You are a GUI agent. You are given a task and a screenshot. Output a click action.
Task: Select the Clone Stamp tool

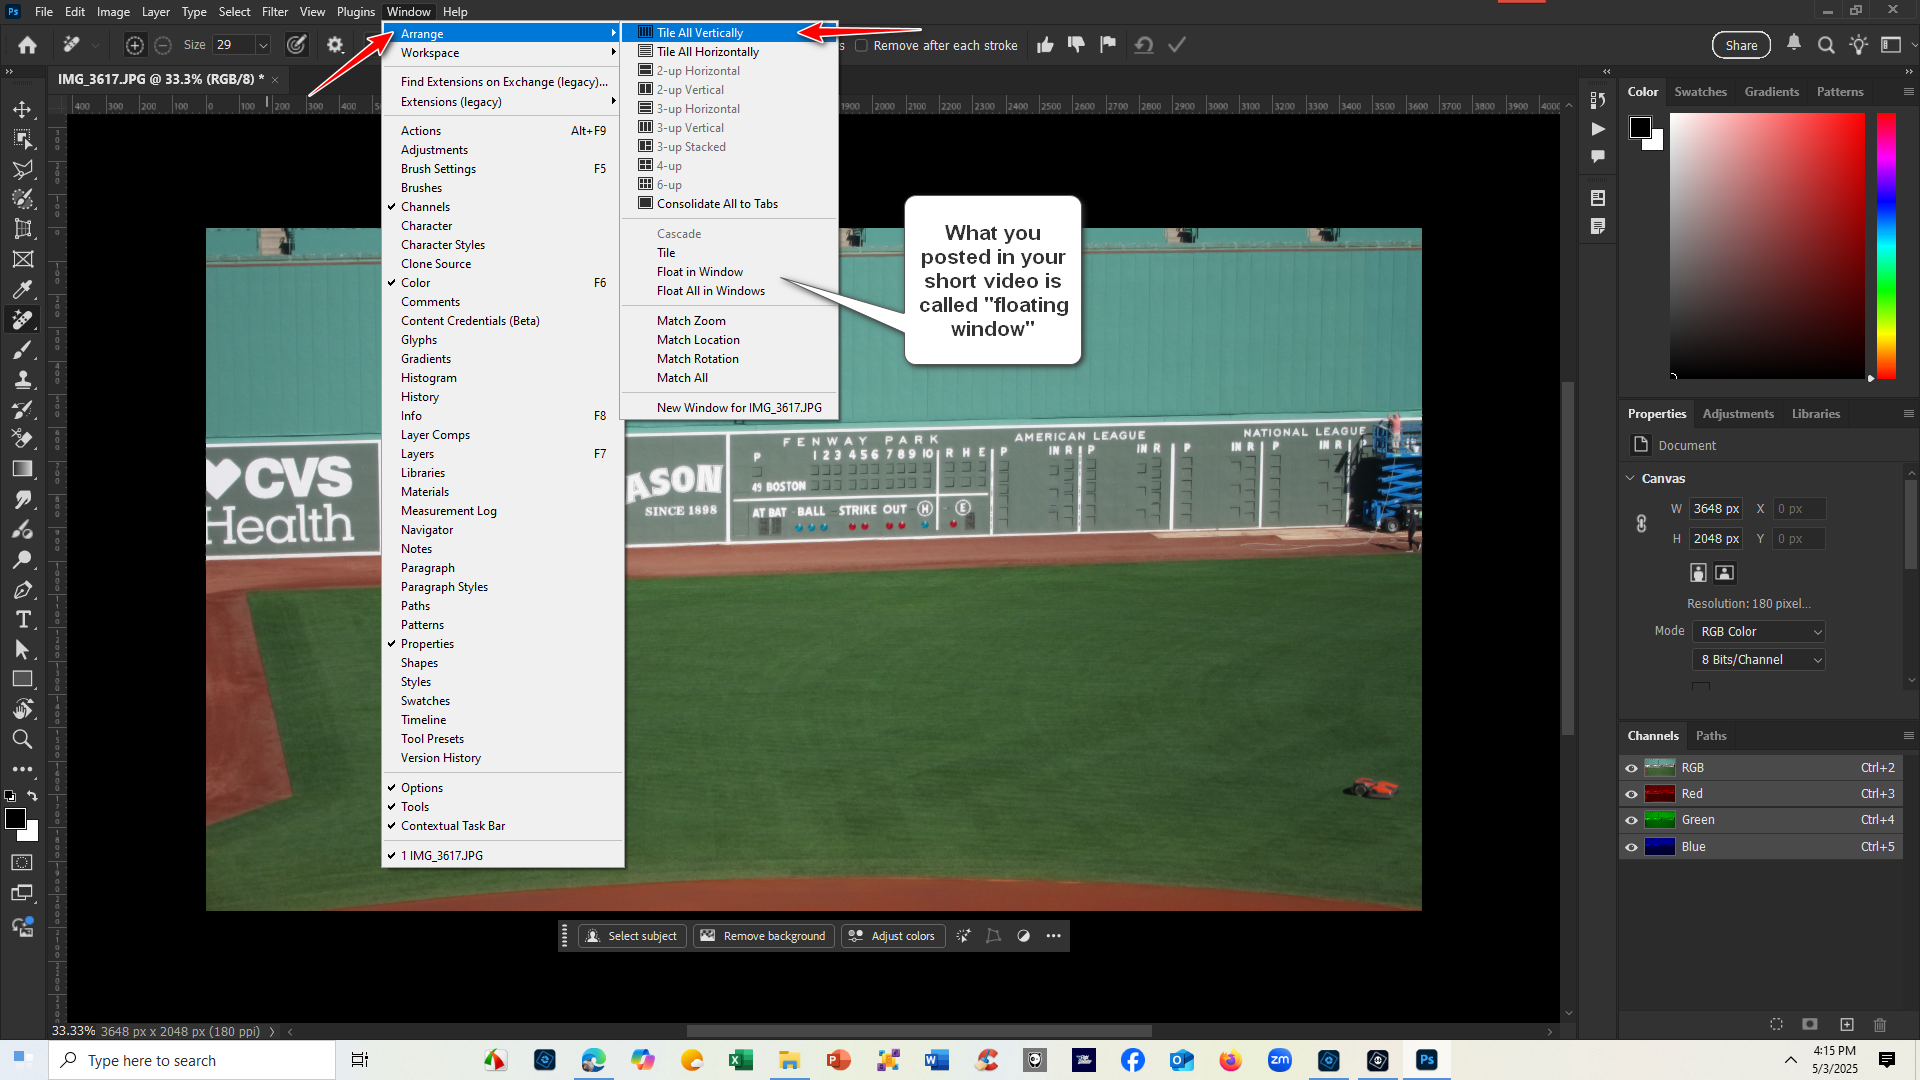[x=24, y=378]
